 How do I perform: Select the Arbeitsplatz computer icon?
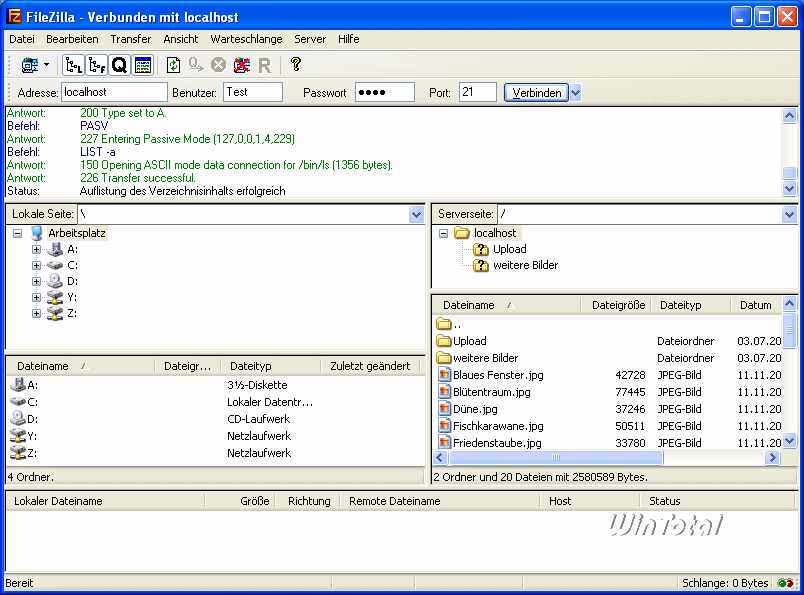point(37,233)
